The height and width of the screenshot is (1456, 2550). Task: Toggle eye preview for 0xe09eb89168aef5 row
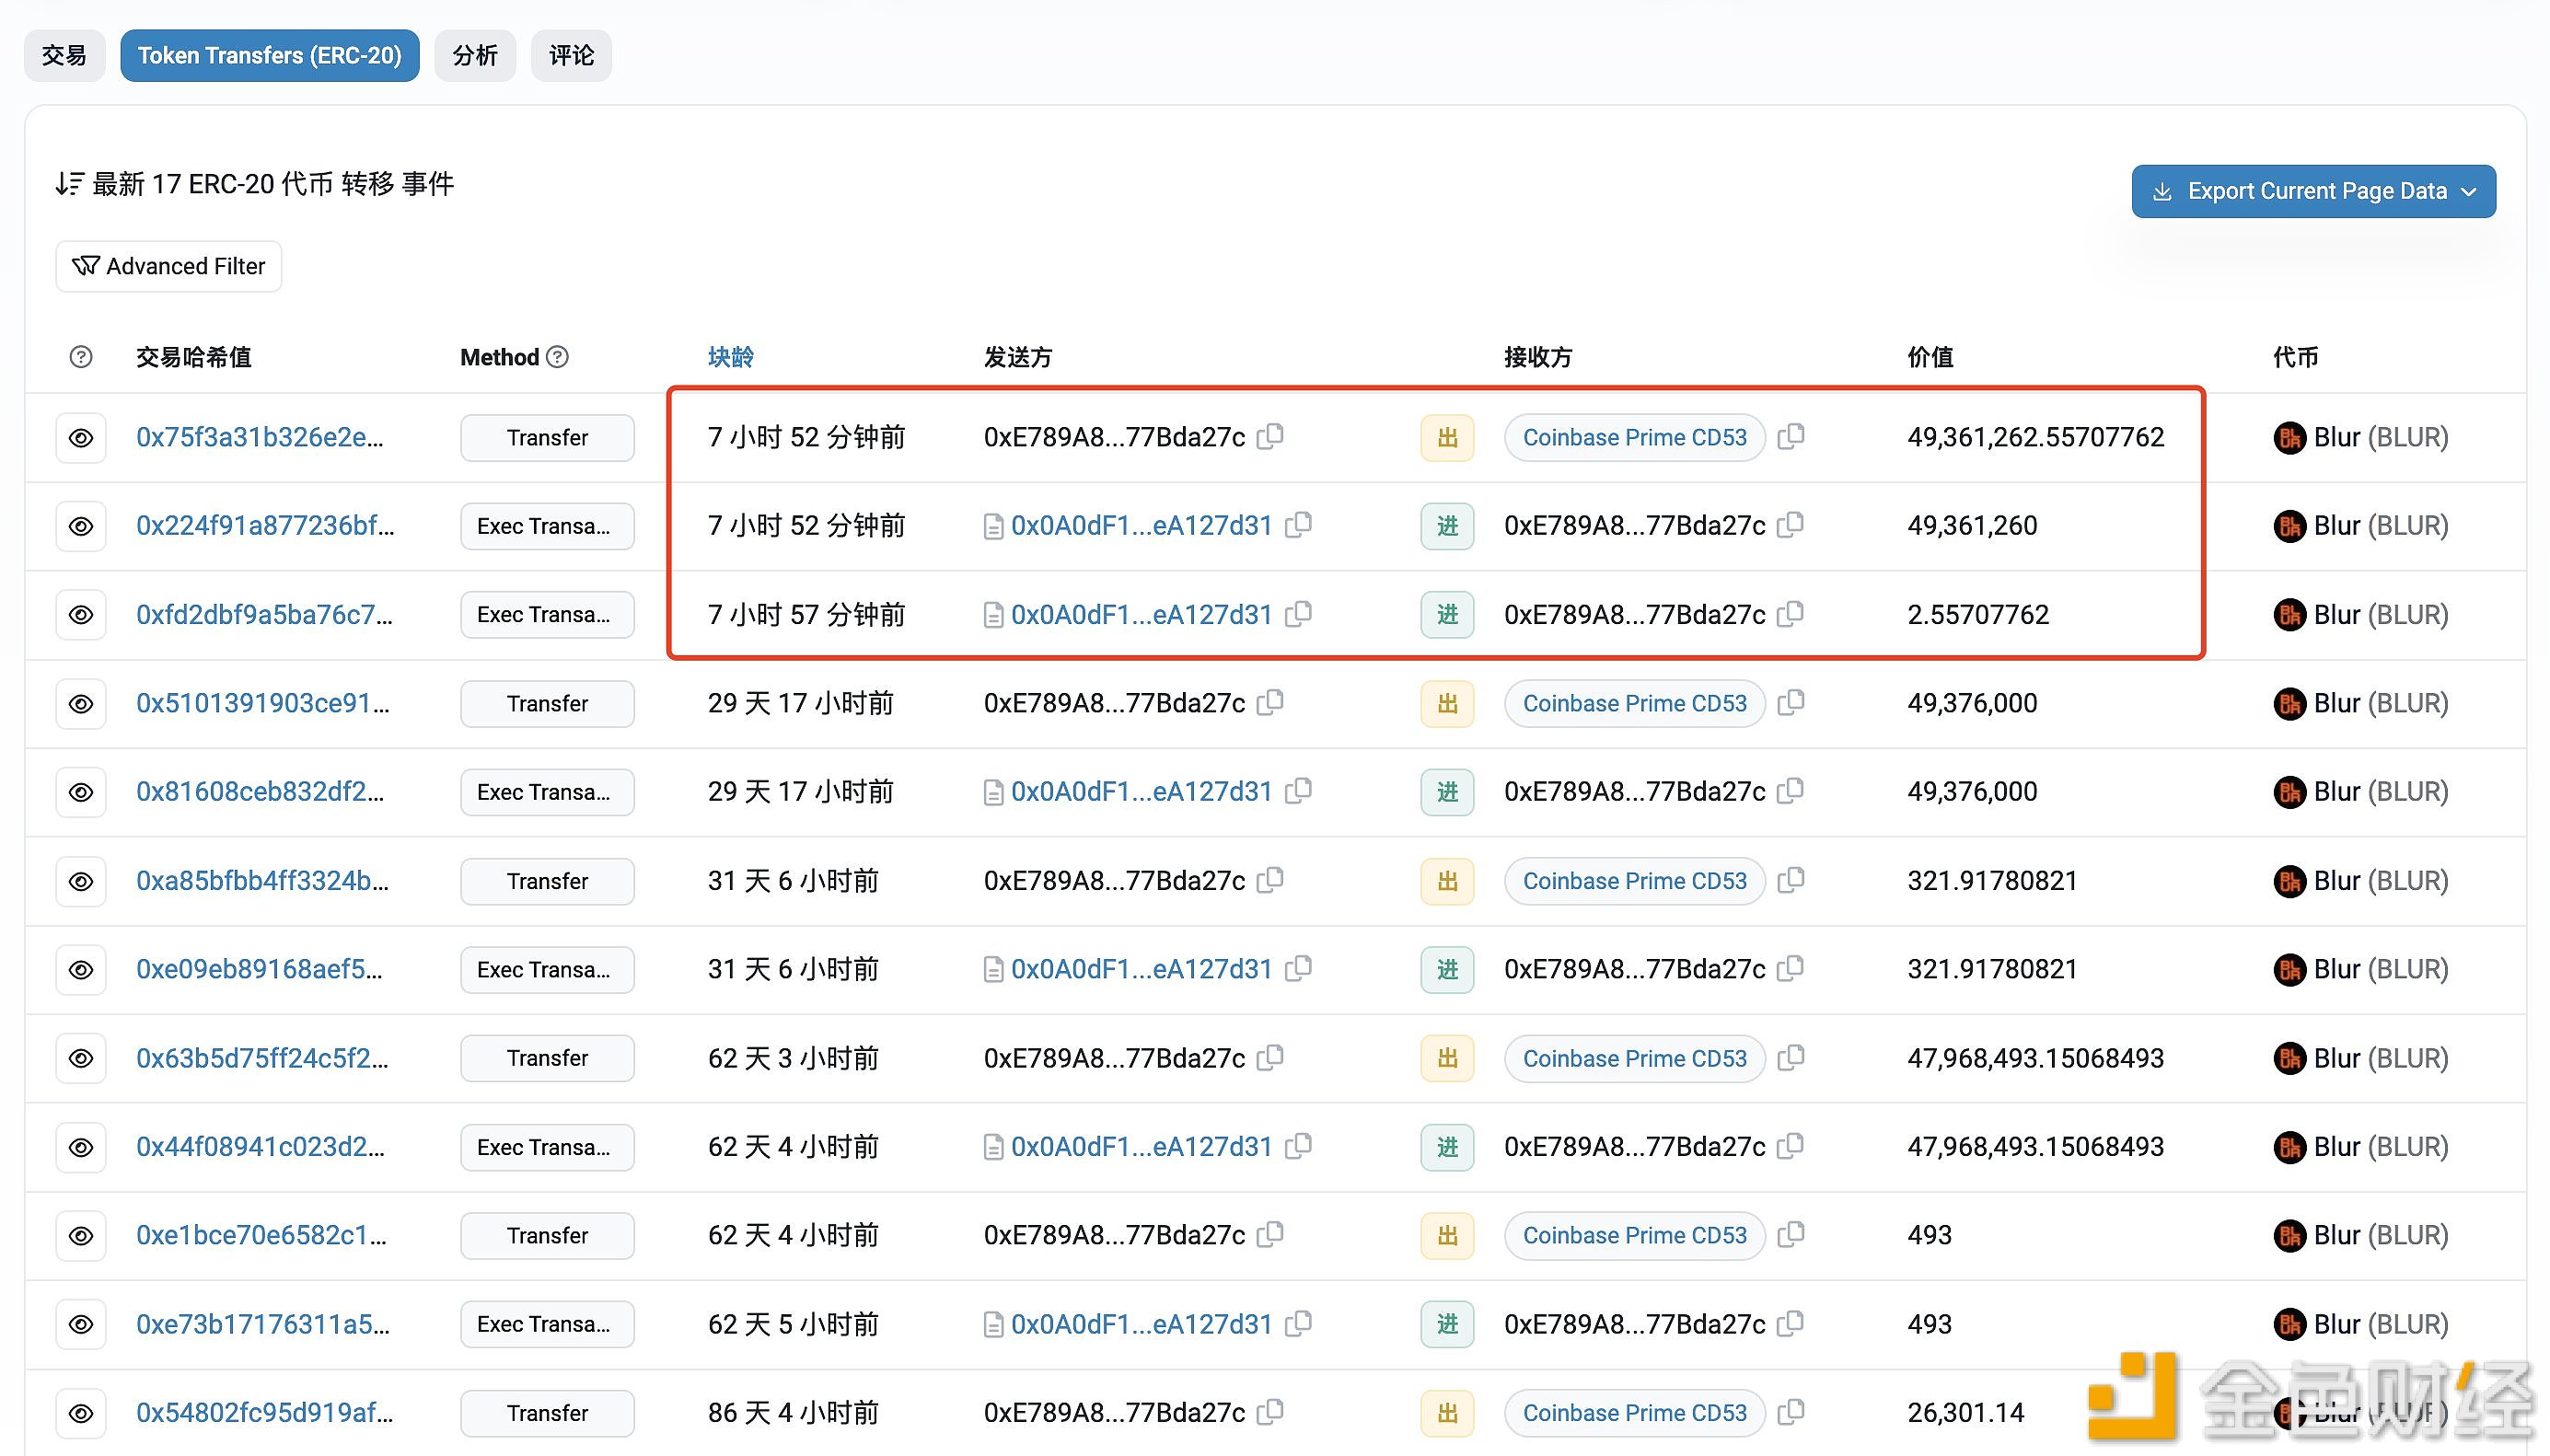(x=81, y=970)
